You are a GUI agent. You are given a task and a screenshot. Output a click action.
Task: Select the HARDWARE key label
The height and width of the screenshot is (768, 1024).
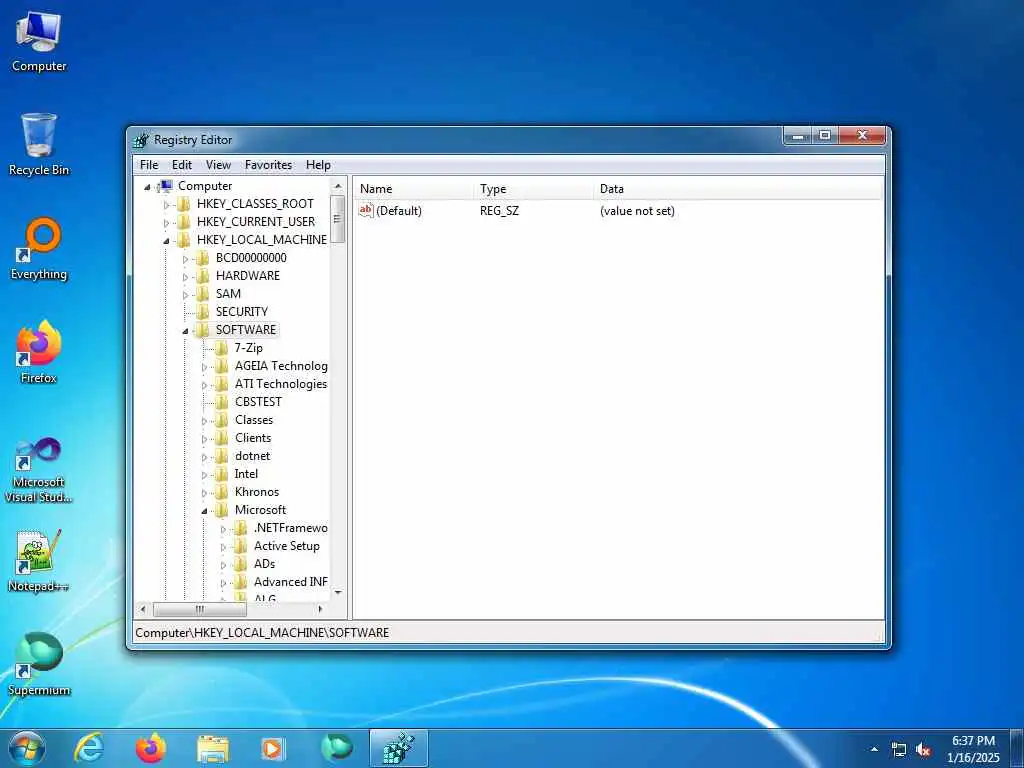(248, 276)
